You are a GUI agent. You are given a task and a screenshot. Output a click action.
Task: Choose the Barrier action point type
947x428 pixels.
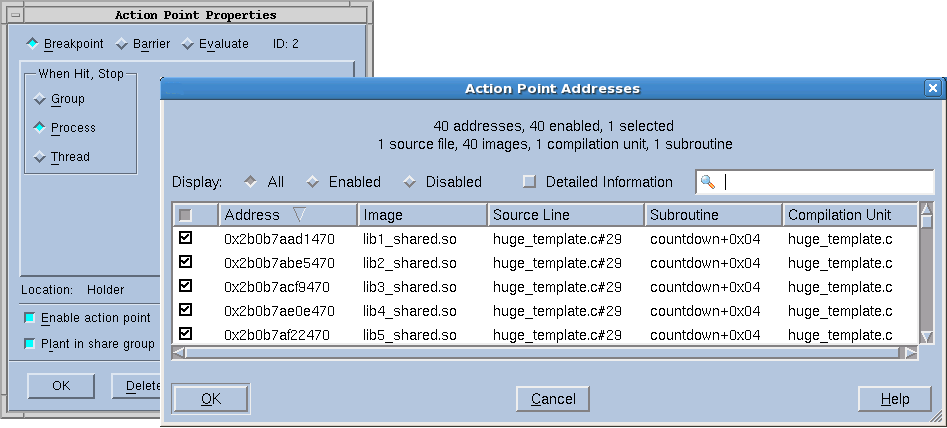[122, 44]
